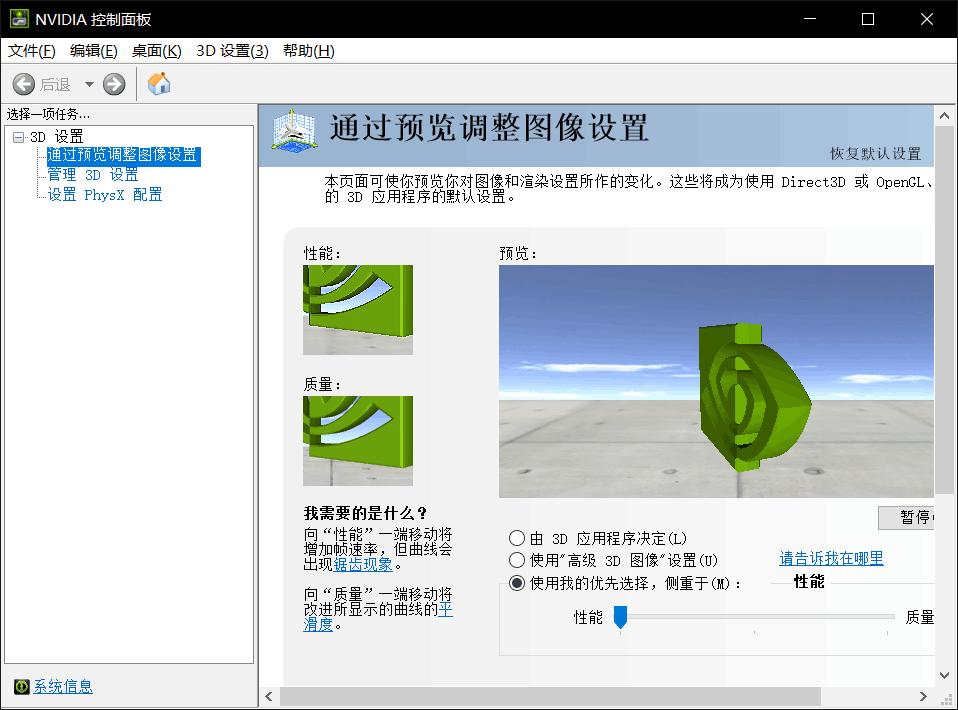This screenshot has height=710, width=958.
Task: Select 使用"高级 3D 图像"设置(U) radio button
Action: [517, 560]
